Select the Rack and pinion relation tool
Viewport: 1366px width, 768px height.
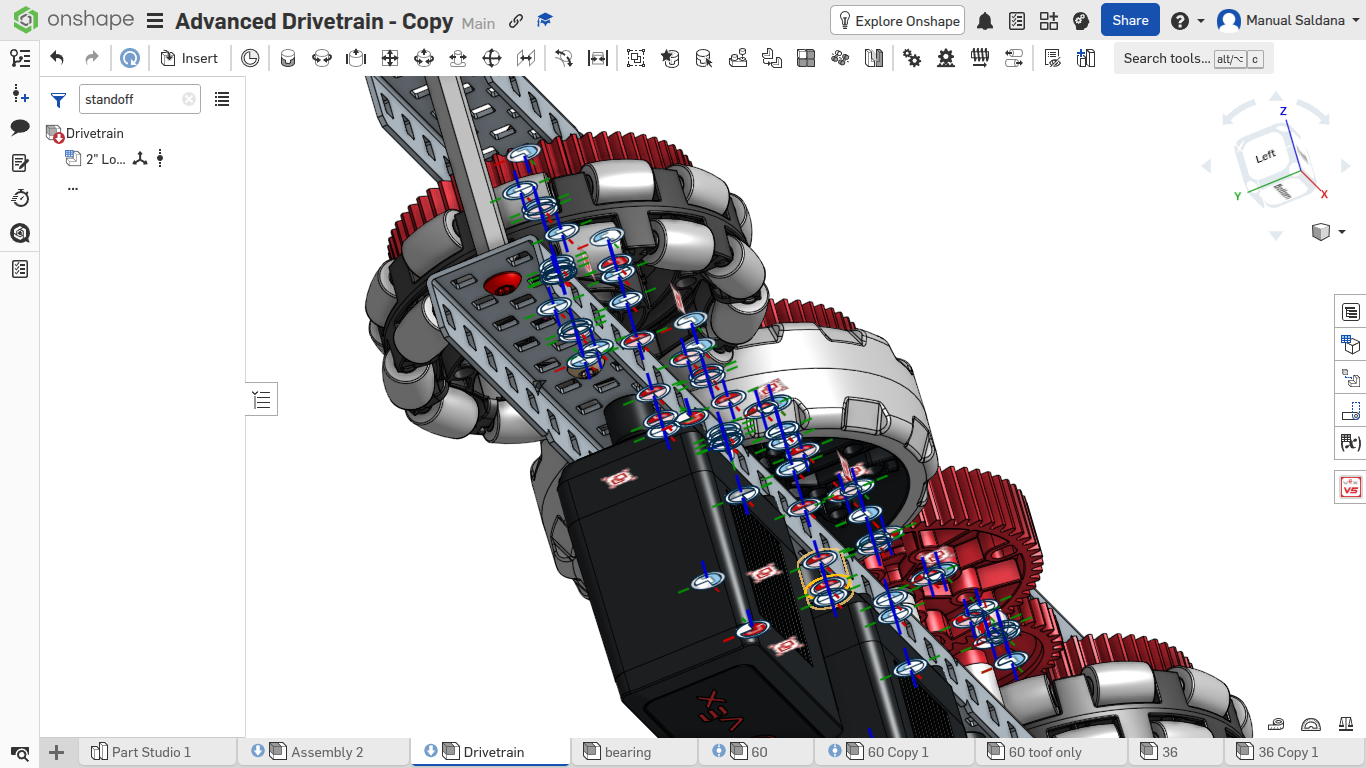[x=946, y=58]
